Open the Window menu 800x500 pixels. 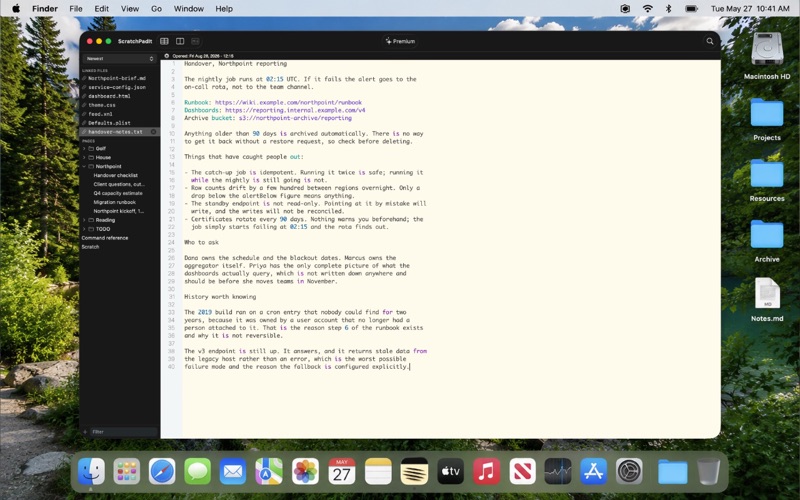[x=189, y=9]
